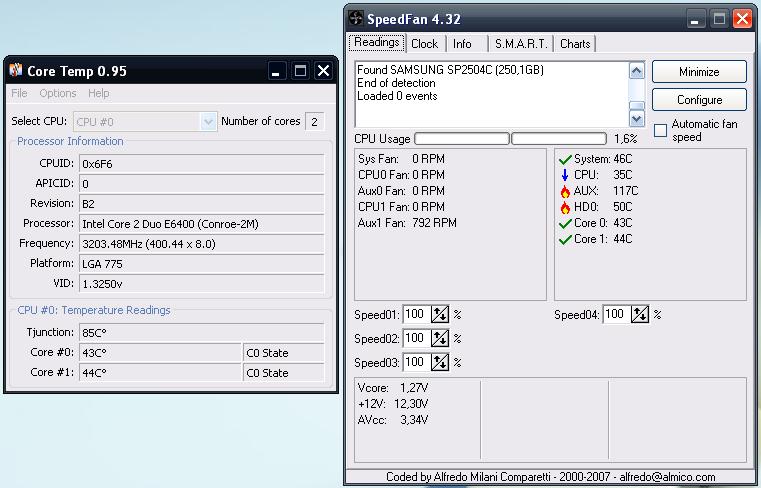Click the Core Temp title bar icon
Screen dimensions: 761x488
pyautogui.click(x=16, y=70)
